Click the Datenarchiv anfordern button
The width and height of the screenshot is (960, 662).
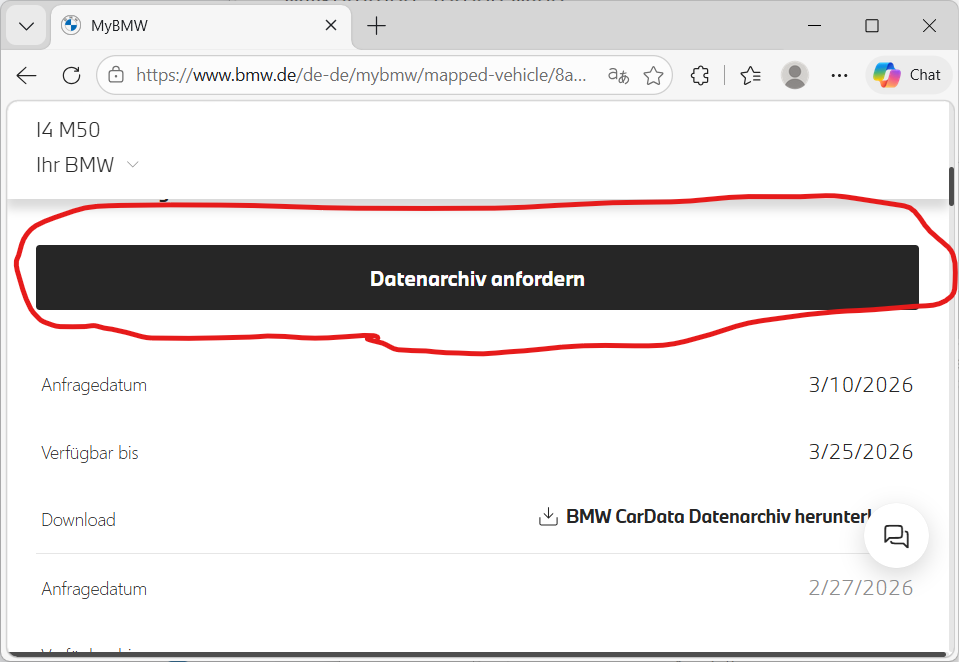click(x=477, y=277)
